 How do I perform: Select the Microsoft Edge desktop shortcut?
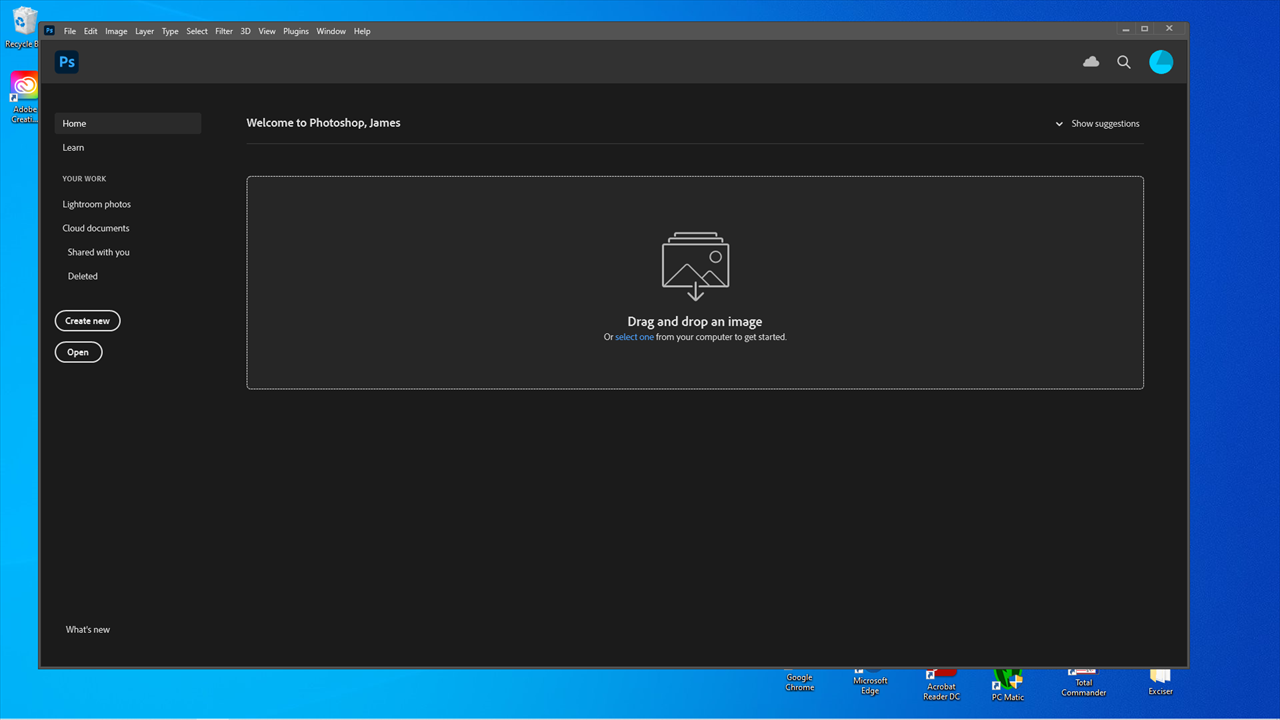tap(870, 684)
